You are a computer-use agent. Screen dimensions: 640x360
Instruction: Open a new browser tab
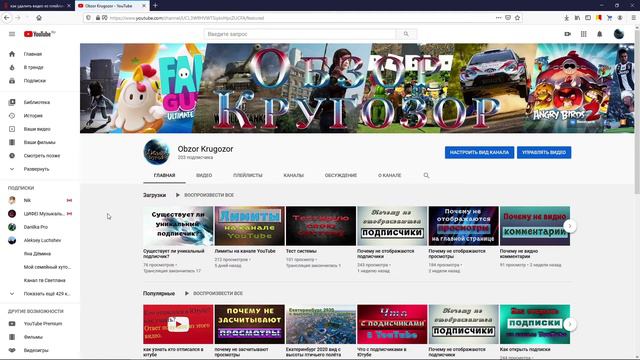point(156,6)
